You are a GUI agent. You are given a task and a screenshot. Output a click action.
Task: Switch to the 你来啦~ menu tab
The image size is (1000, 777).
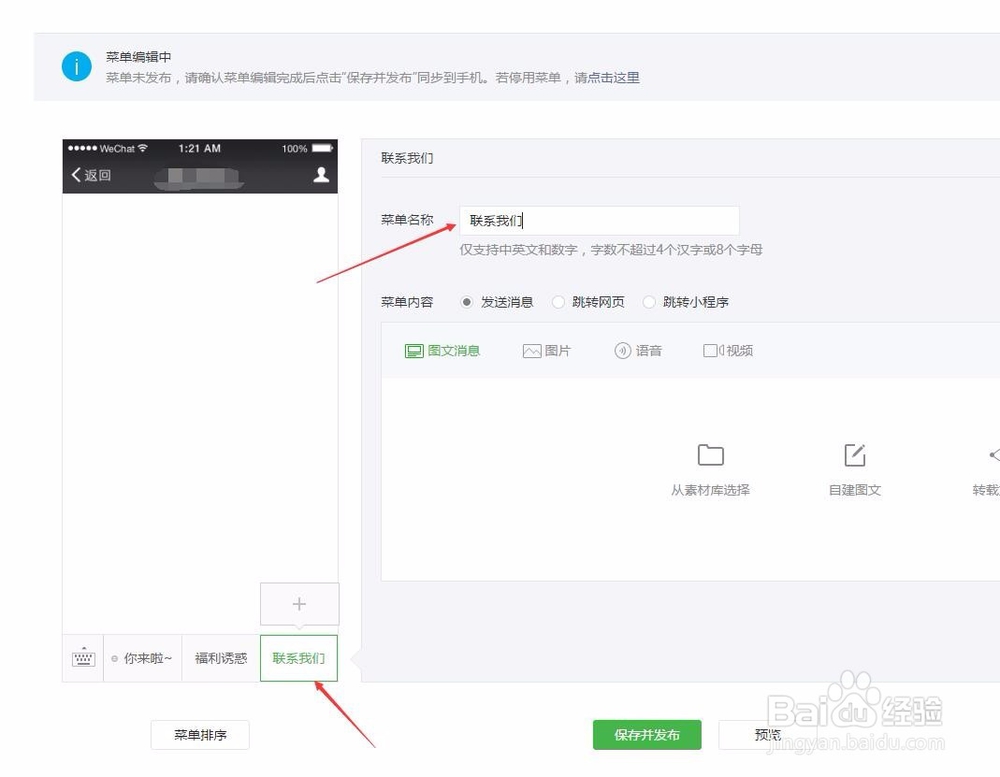point(141,658)
